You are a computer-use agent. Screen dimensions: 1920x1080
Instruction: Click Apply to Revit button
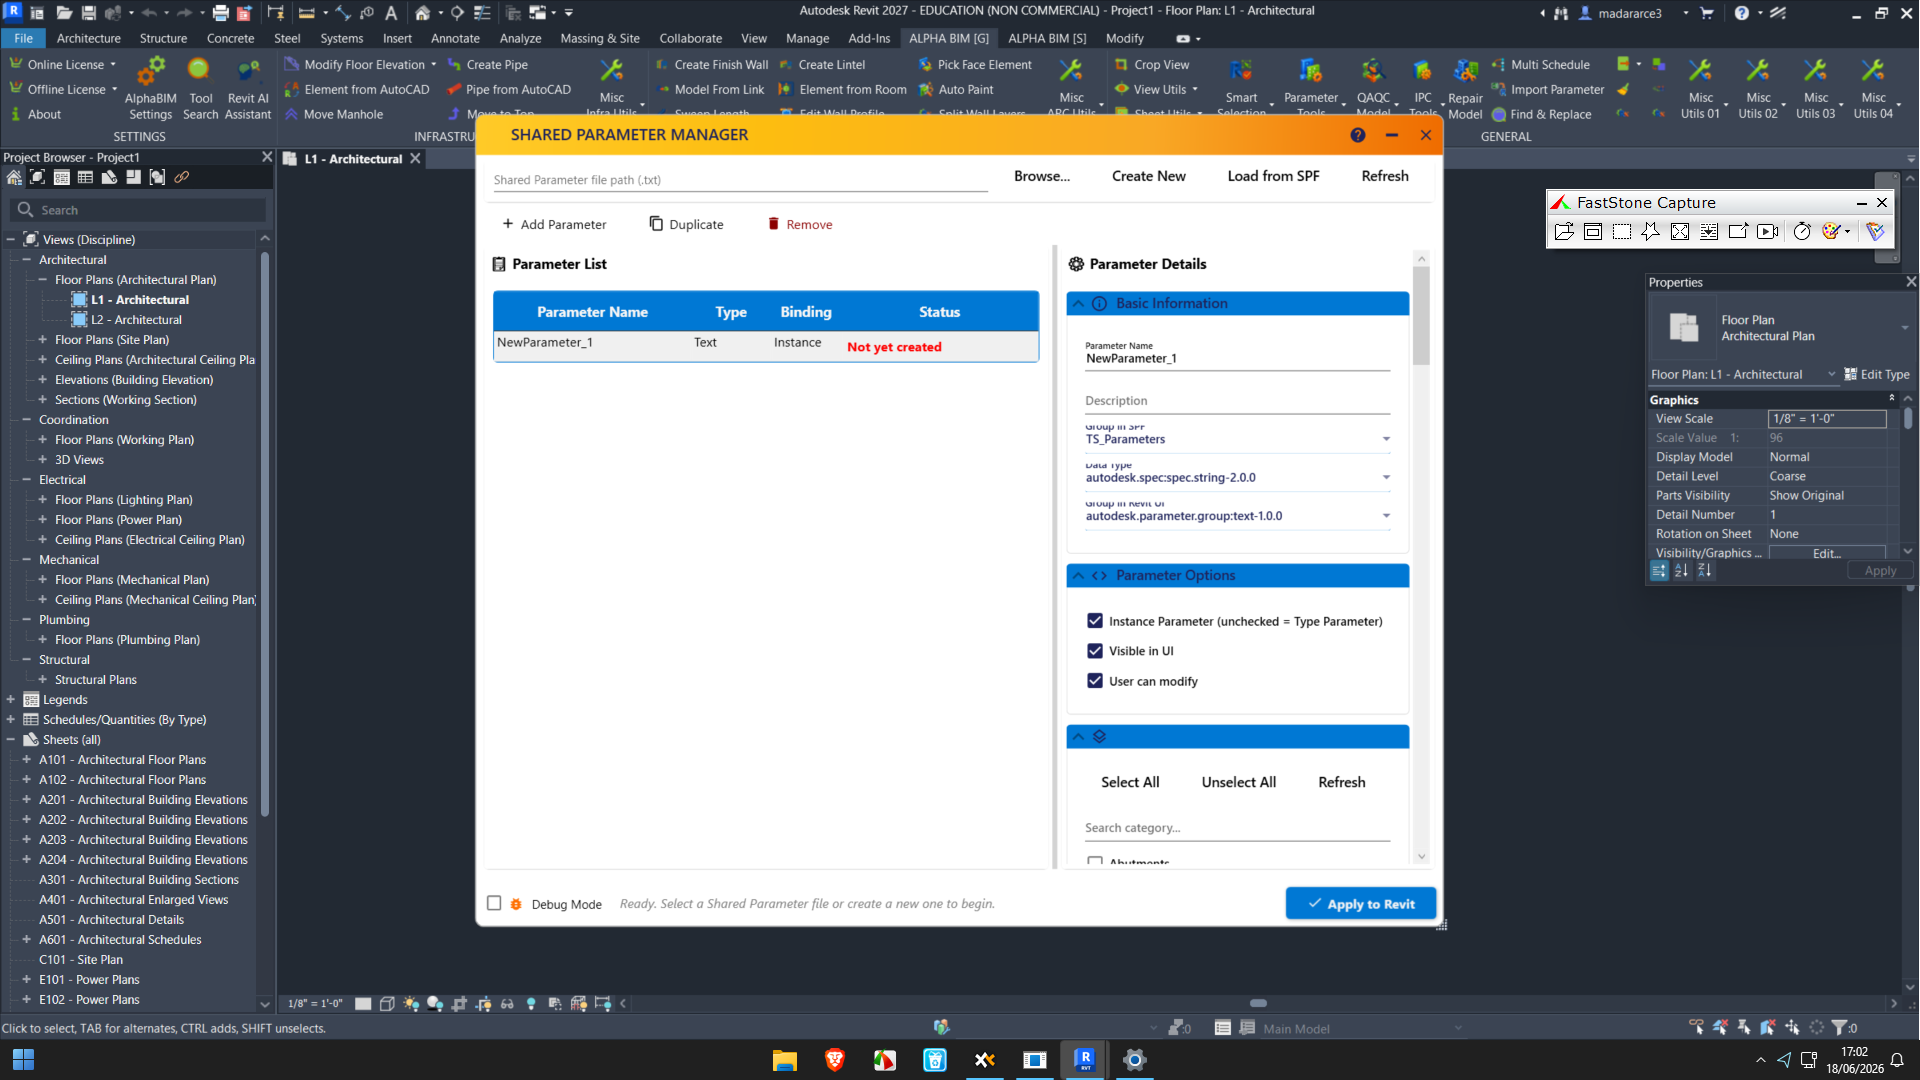(1360, 903)
